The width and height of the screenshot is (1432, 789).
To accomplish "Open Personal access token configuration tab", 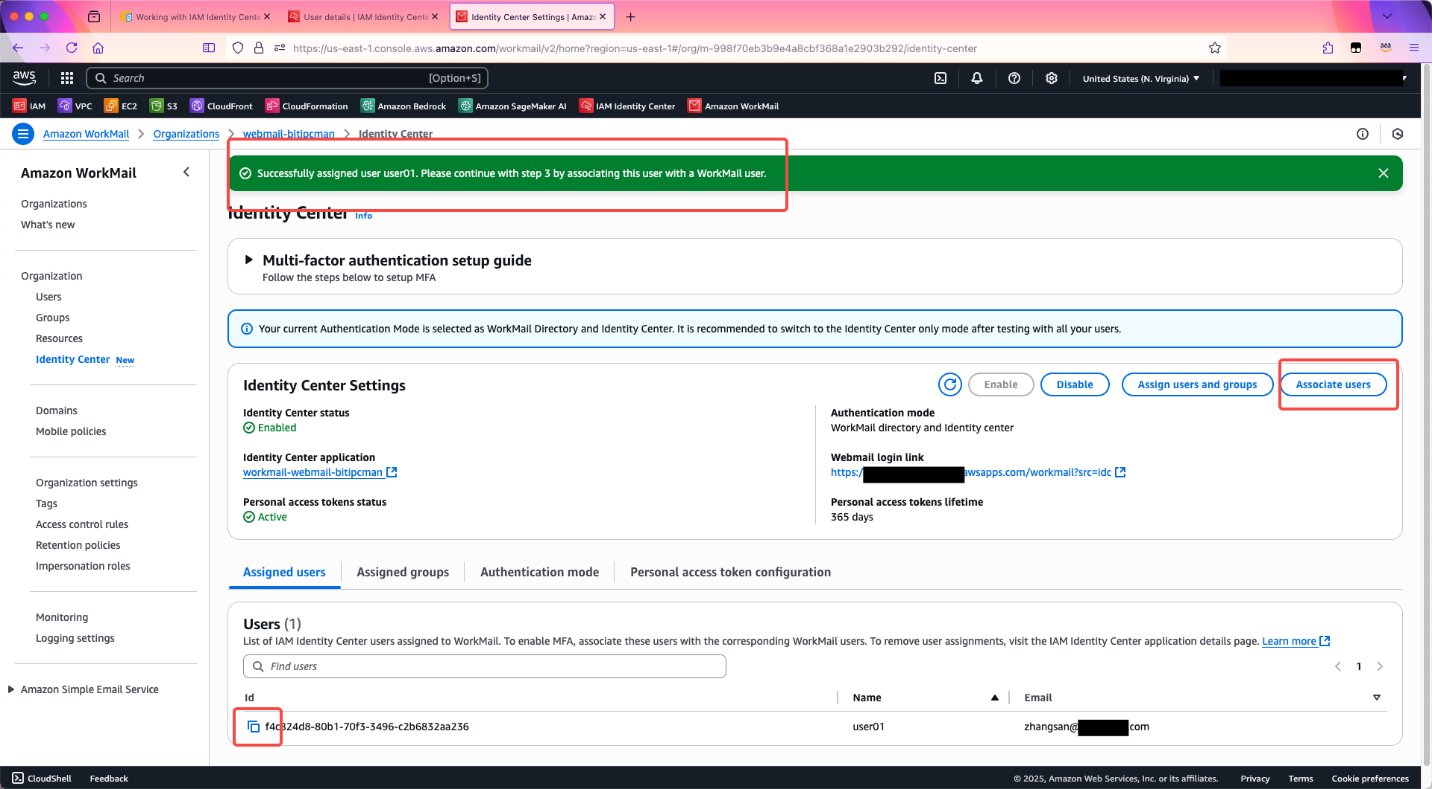I will 731,572.
